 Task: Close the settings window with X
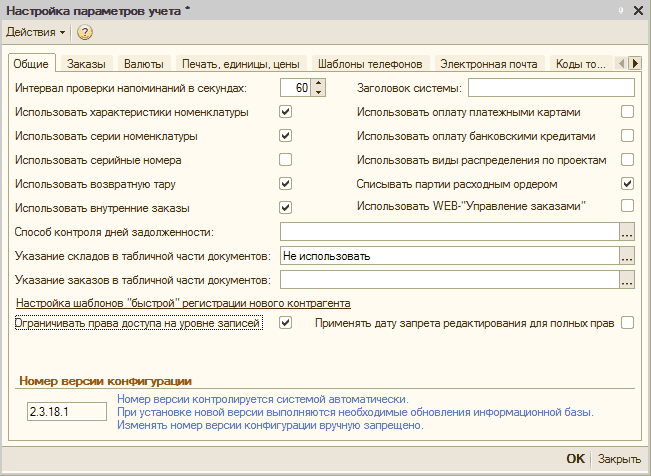pyautogui.click(x=639, y=9)
